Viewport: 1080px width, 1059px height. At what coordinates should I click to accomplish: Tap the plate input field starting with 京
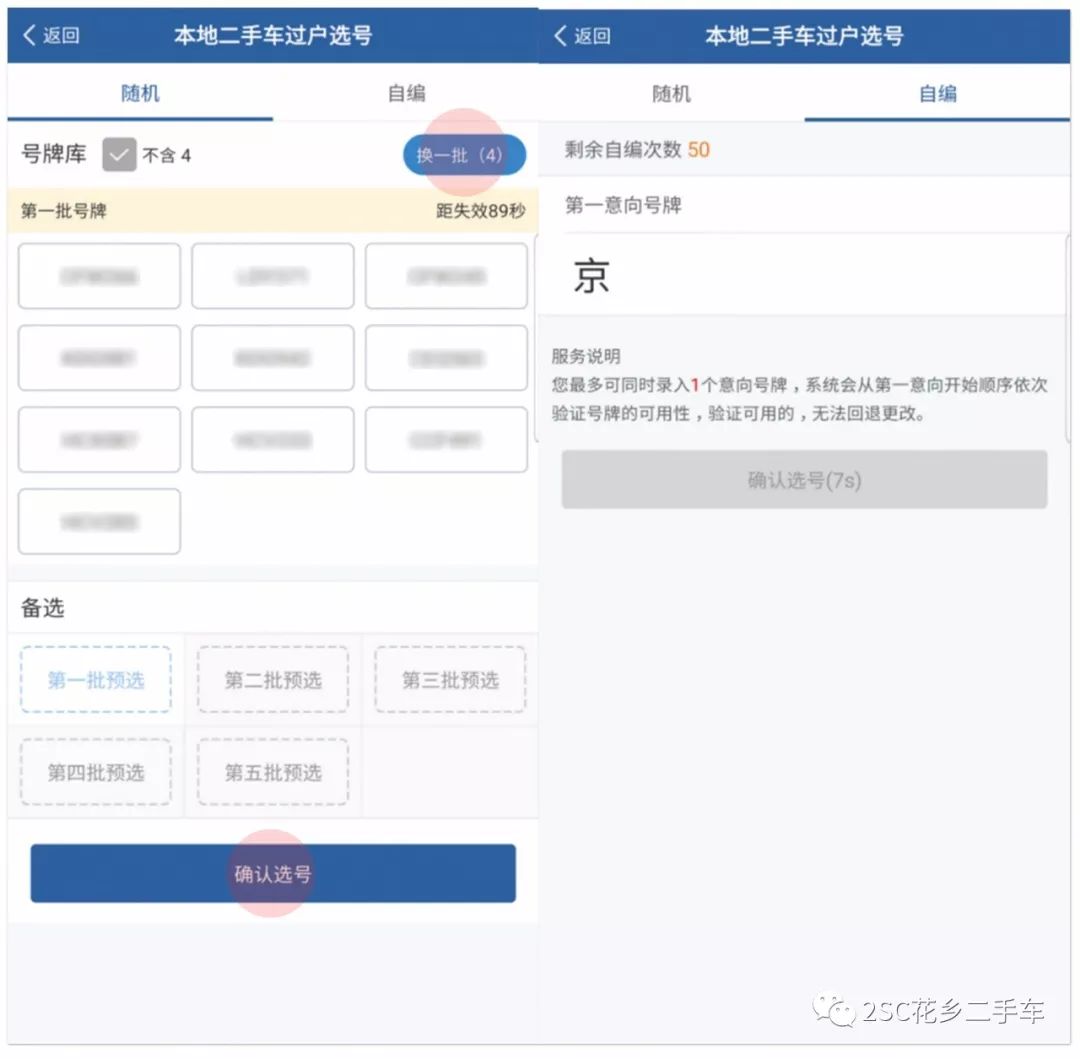[x=804, y=275]
